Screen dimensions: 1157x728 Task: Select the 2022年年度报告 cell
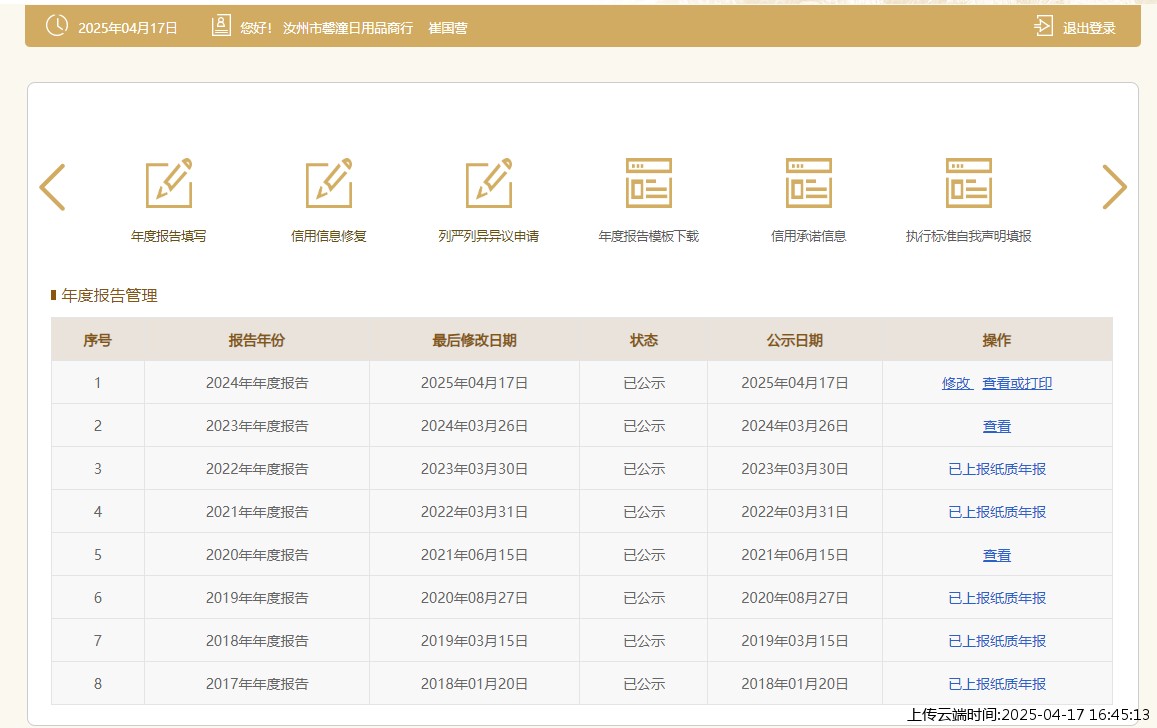point(257,468)
